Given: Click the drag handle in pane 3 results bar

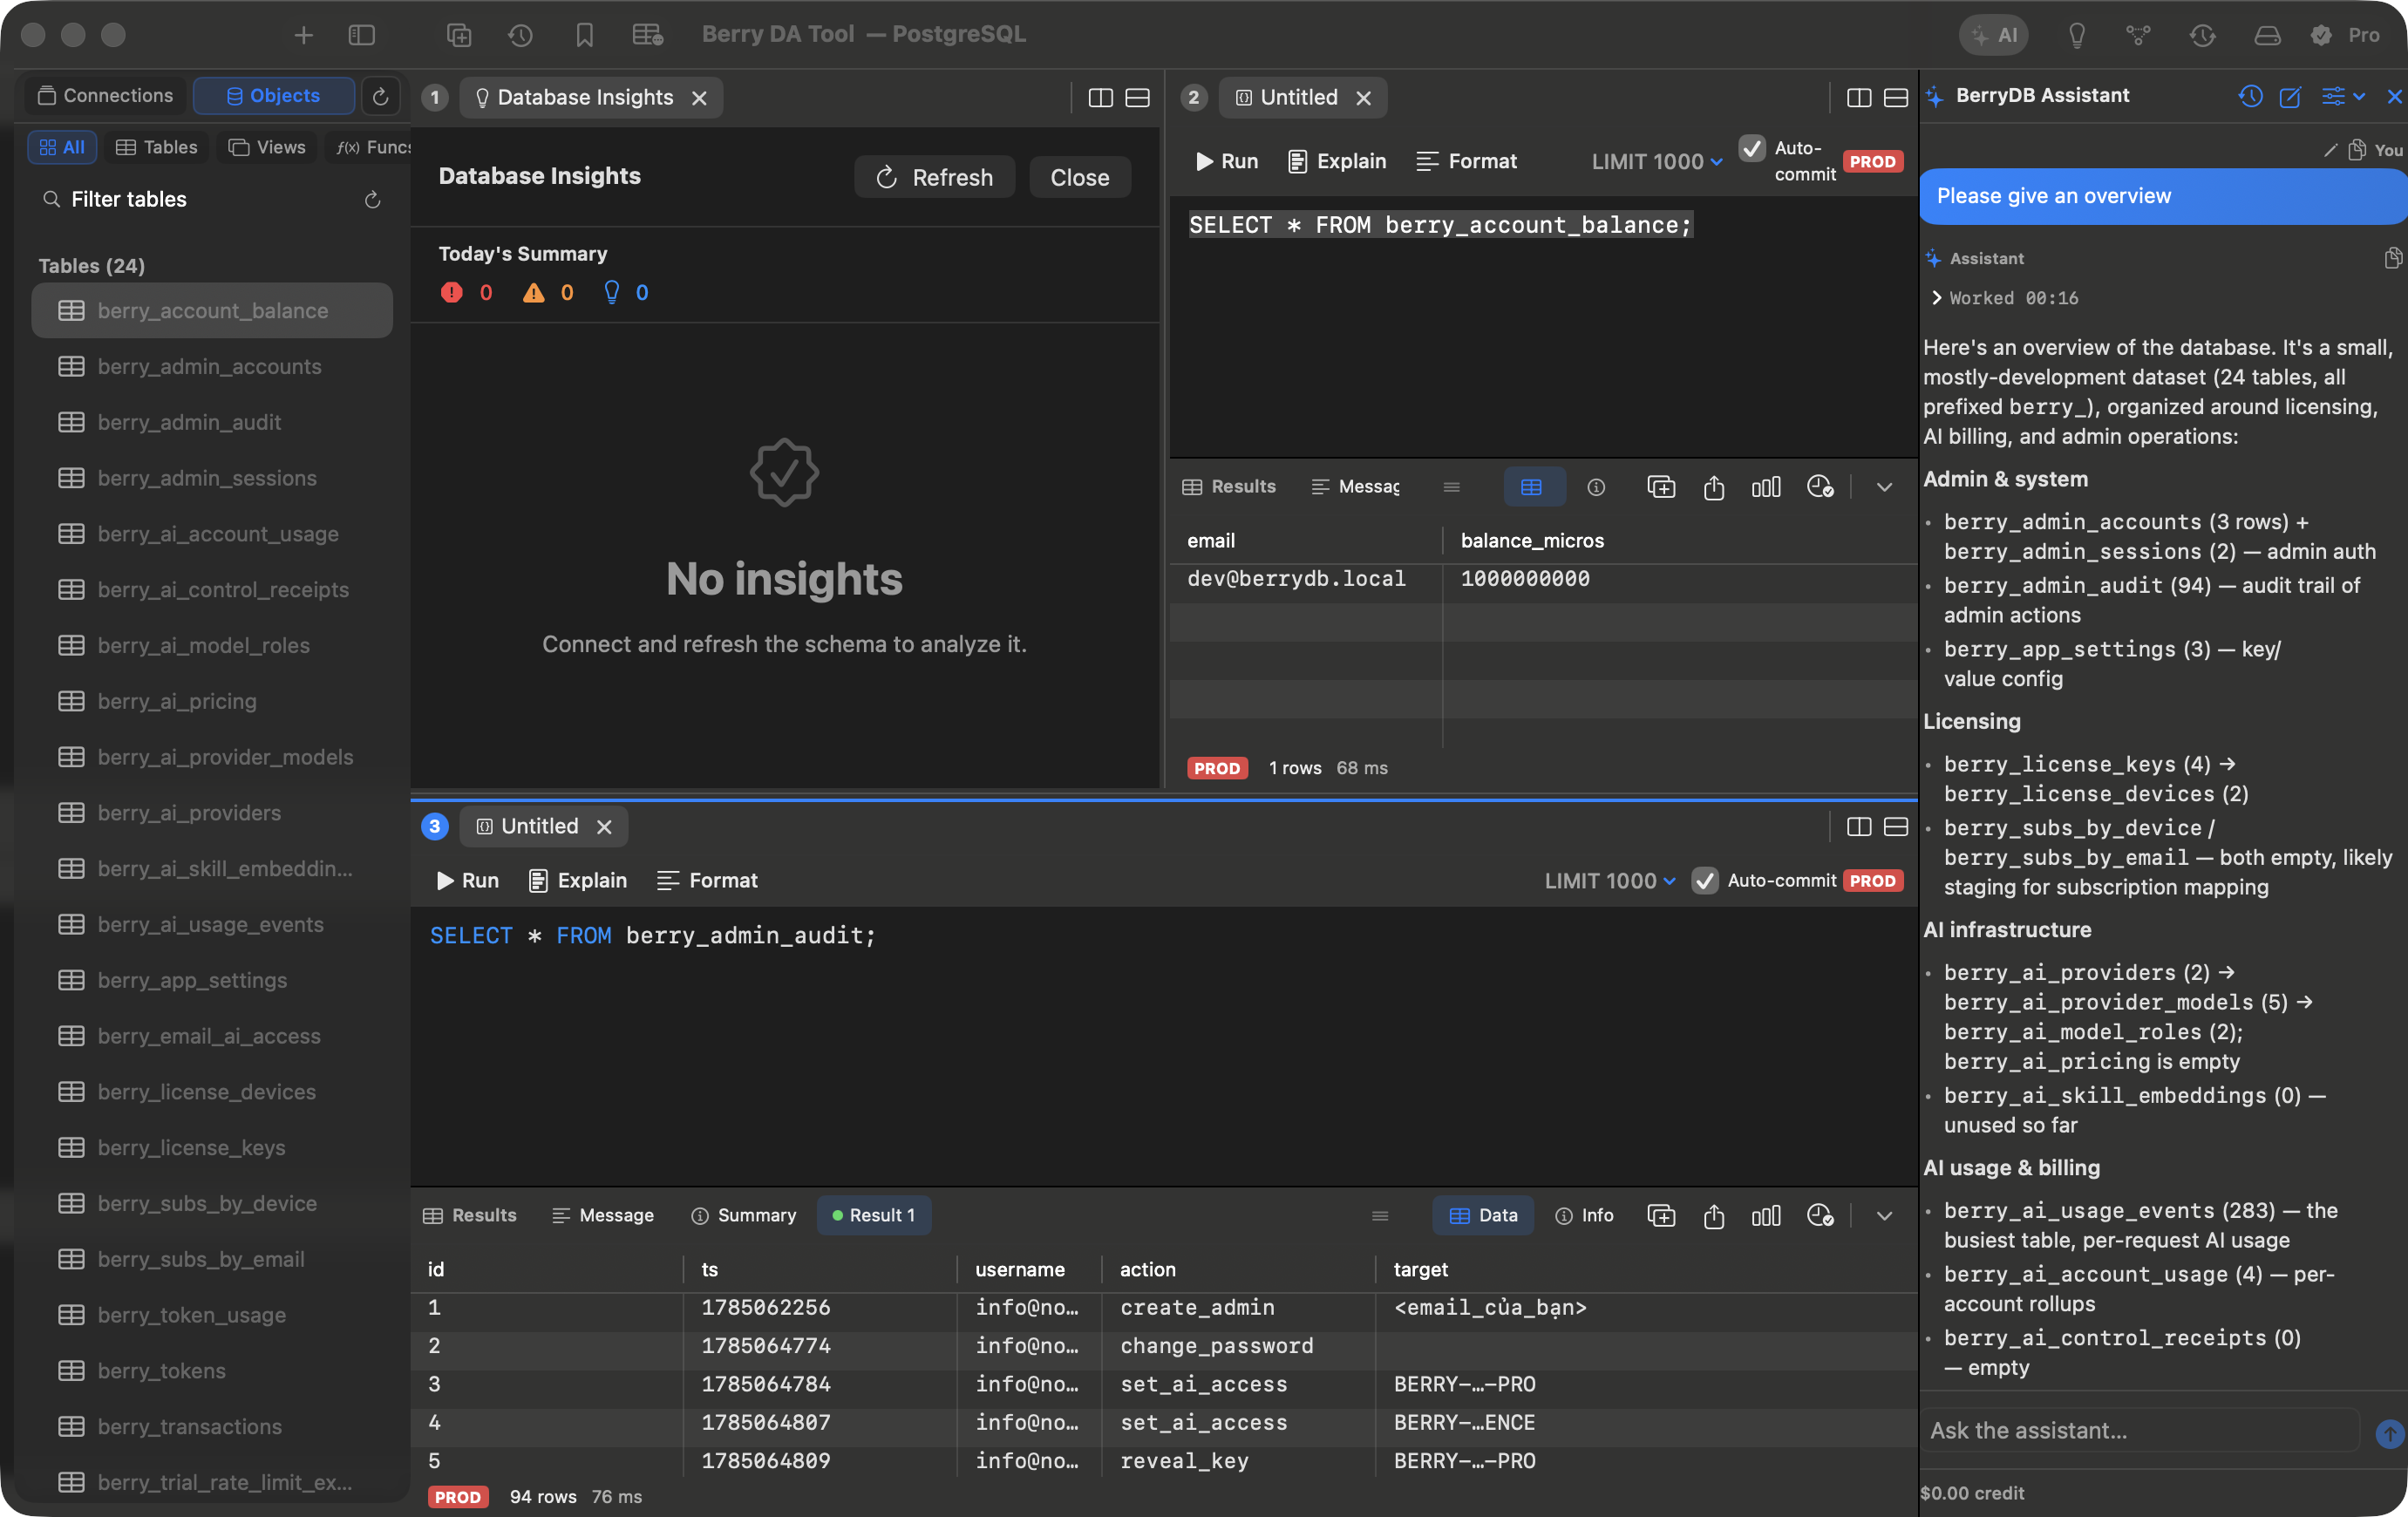Looking at the screenshot, I should 1380,1215.
